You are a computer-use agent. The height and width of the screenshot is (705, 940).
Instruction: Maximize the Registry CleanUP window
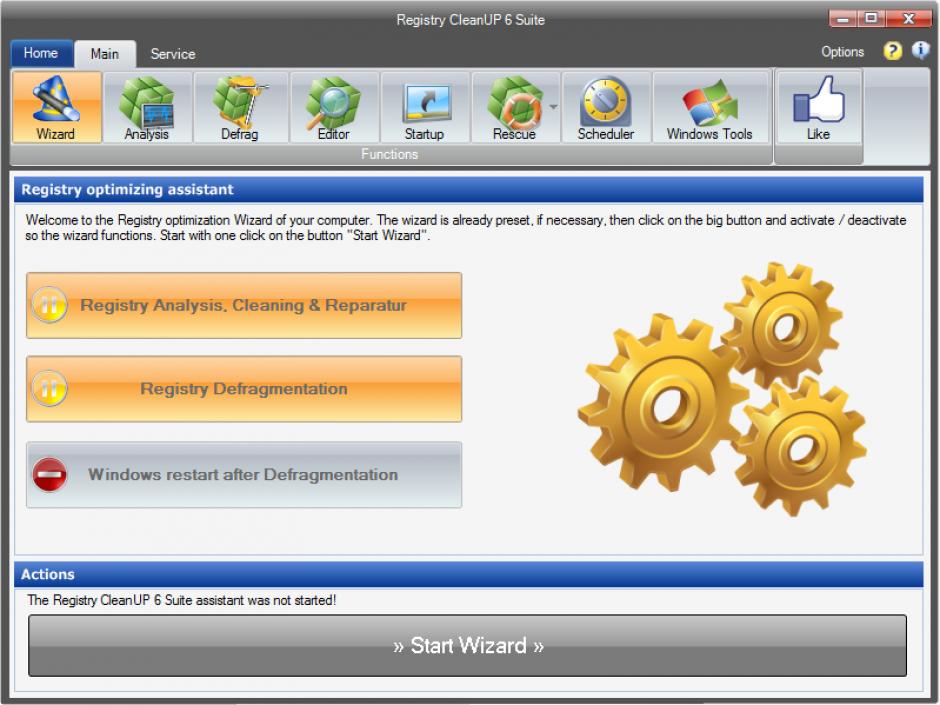click(870, 19)
